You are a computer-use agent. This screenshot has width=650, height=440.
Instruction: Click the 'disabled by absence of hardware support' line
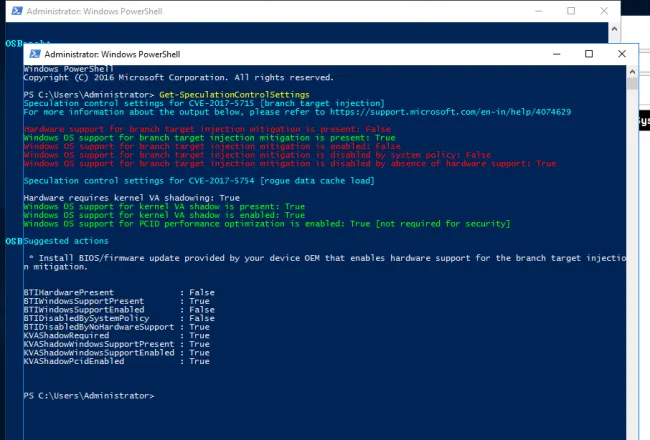pyautogui.click(x=290, y=164)
